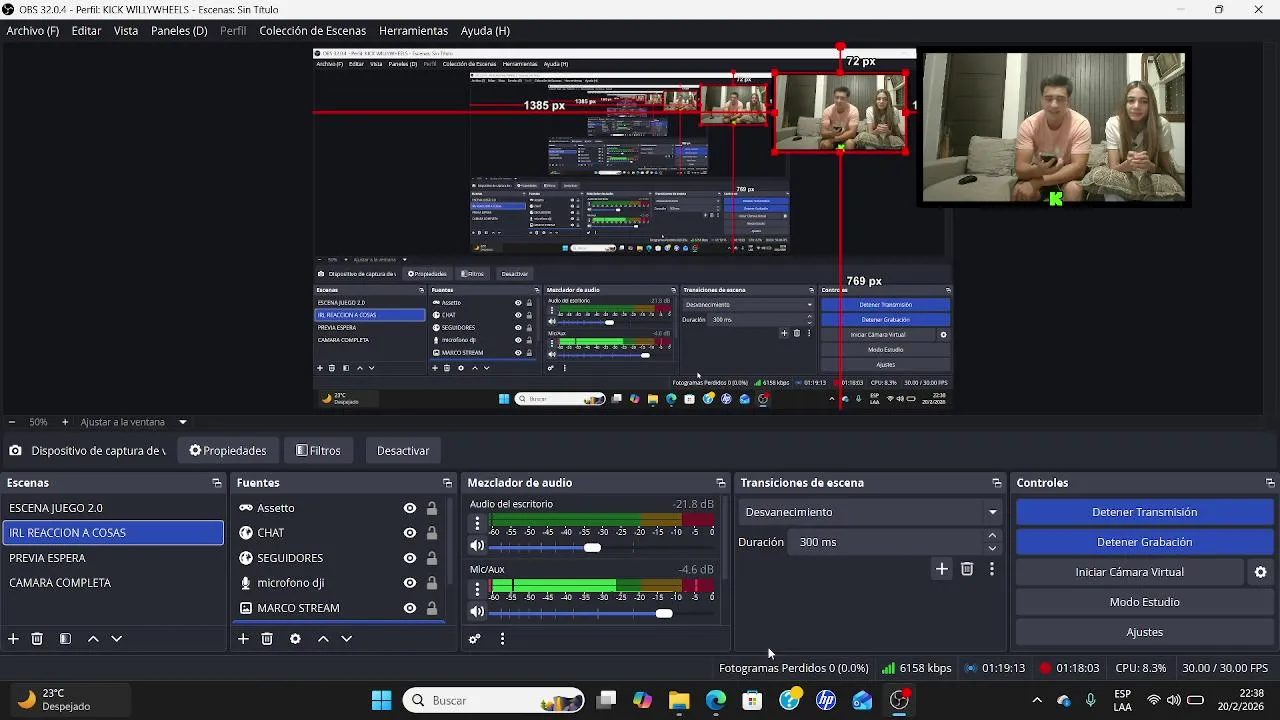Toggle lock on SEGUIDORES source
Viewport: 1280px width, 720px height.
pyautogui.click(x=432, y=558)
